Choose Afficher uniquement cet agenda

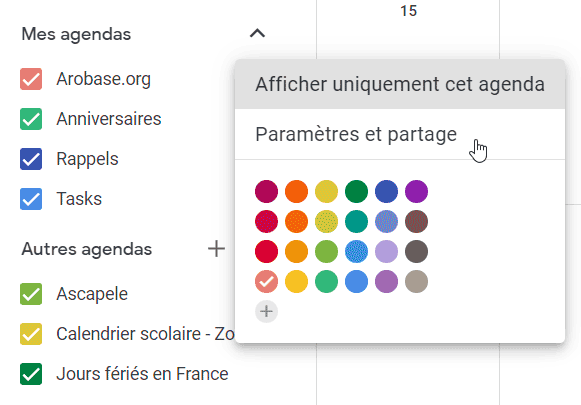point(400,84)
